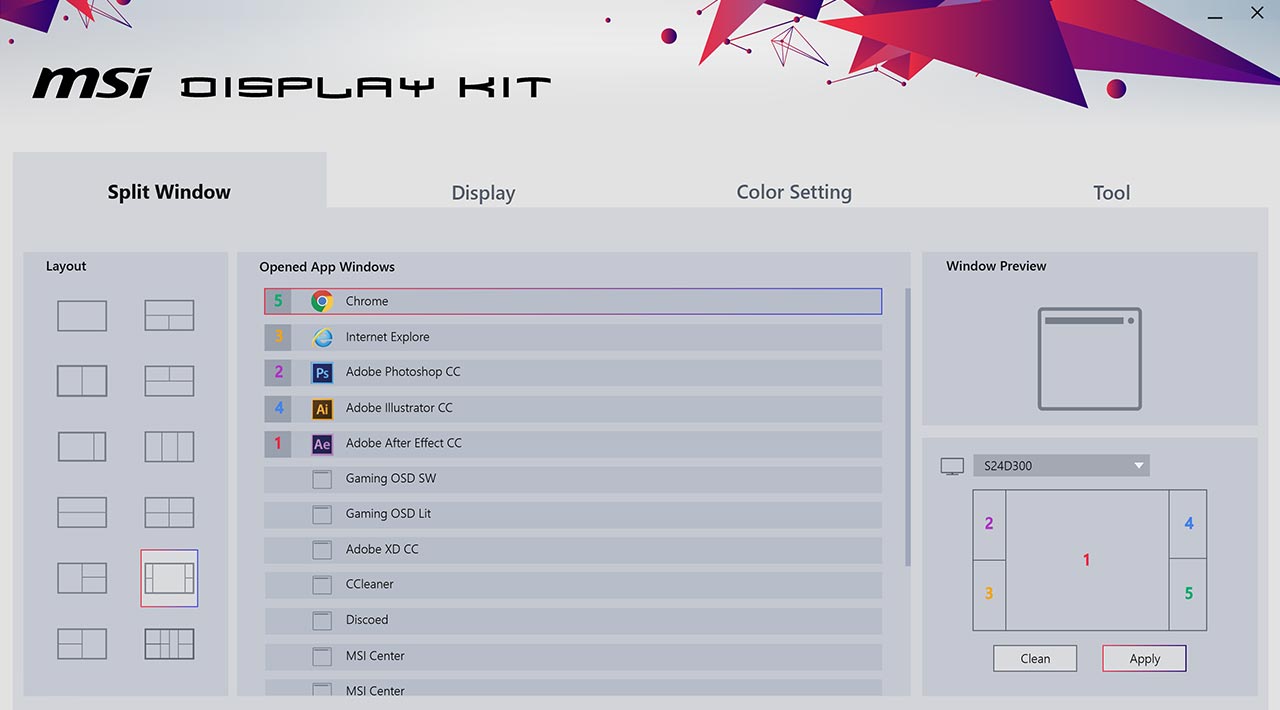
Task: Open the Color Setting tab
Action: [x=794, y=192]
